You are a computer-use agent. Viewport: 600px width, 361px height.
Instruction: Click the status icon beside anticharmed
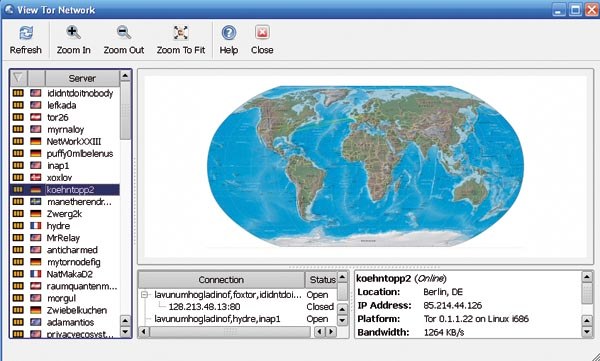[x=18, y=250]
